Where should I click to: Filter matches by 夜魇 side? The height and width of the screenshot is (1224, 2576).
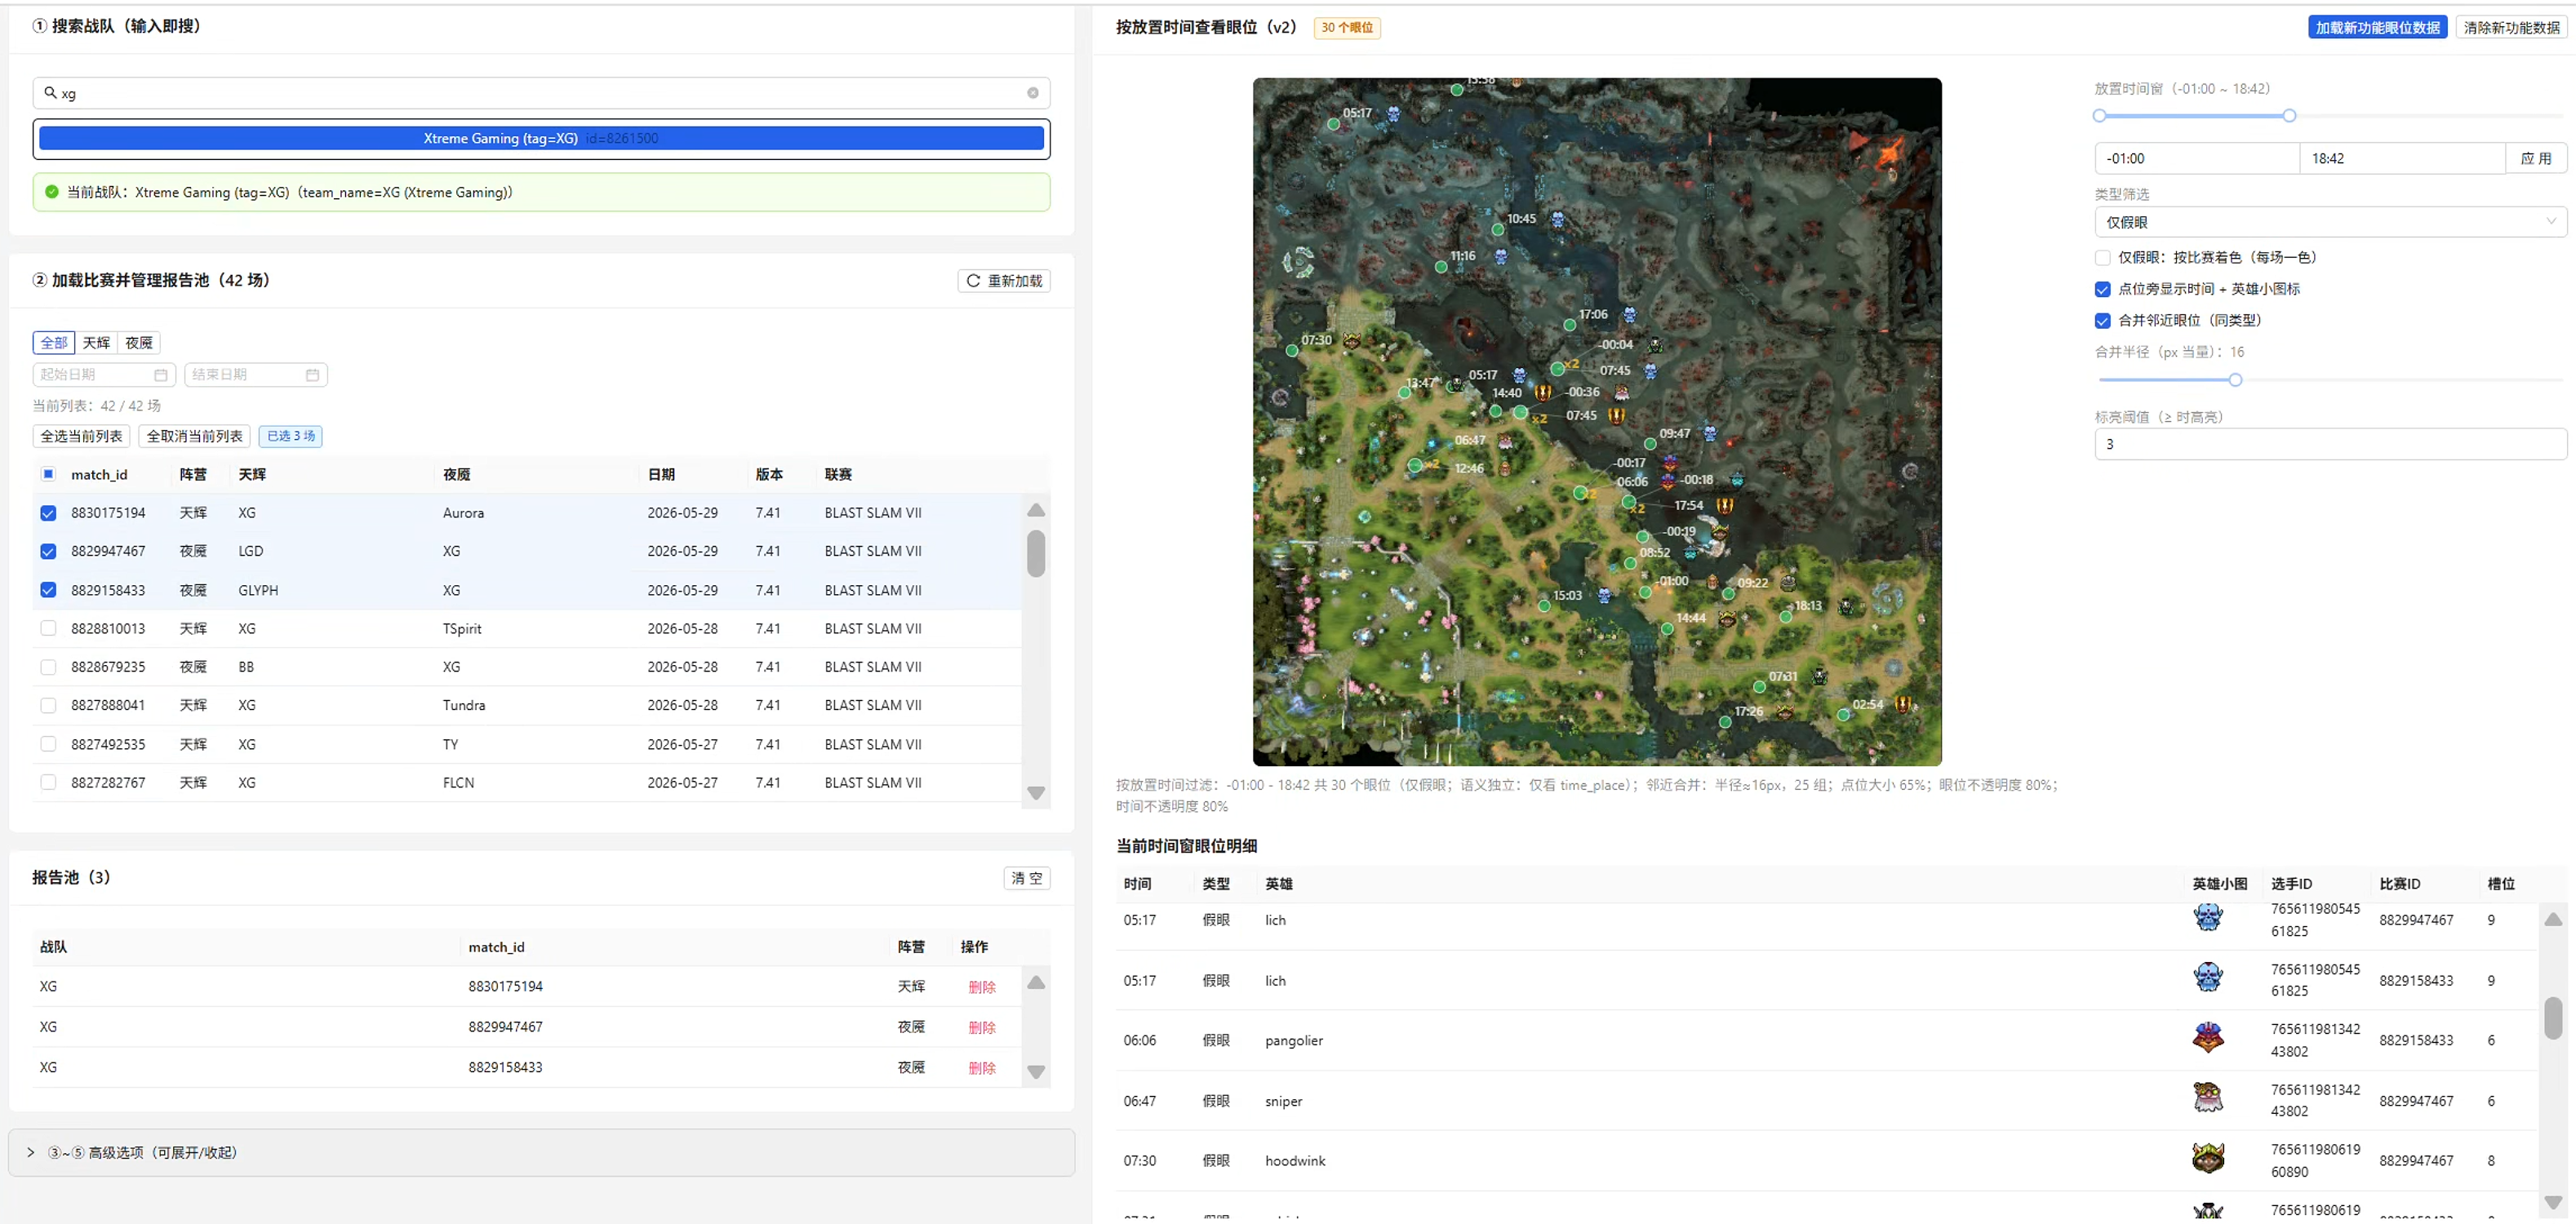(x=139, y=343)
